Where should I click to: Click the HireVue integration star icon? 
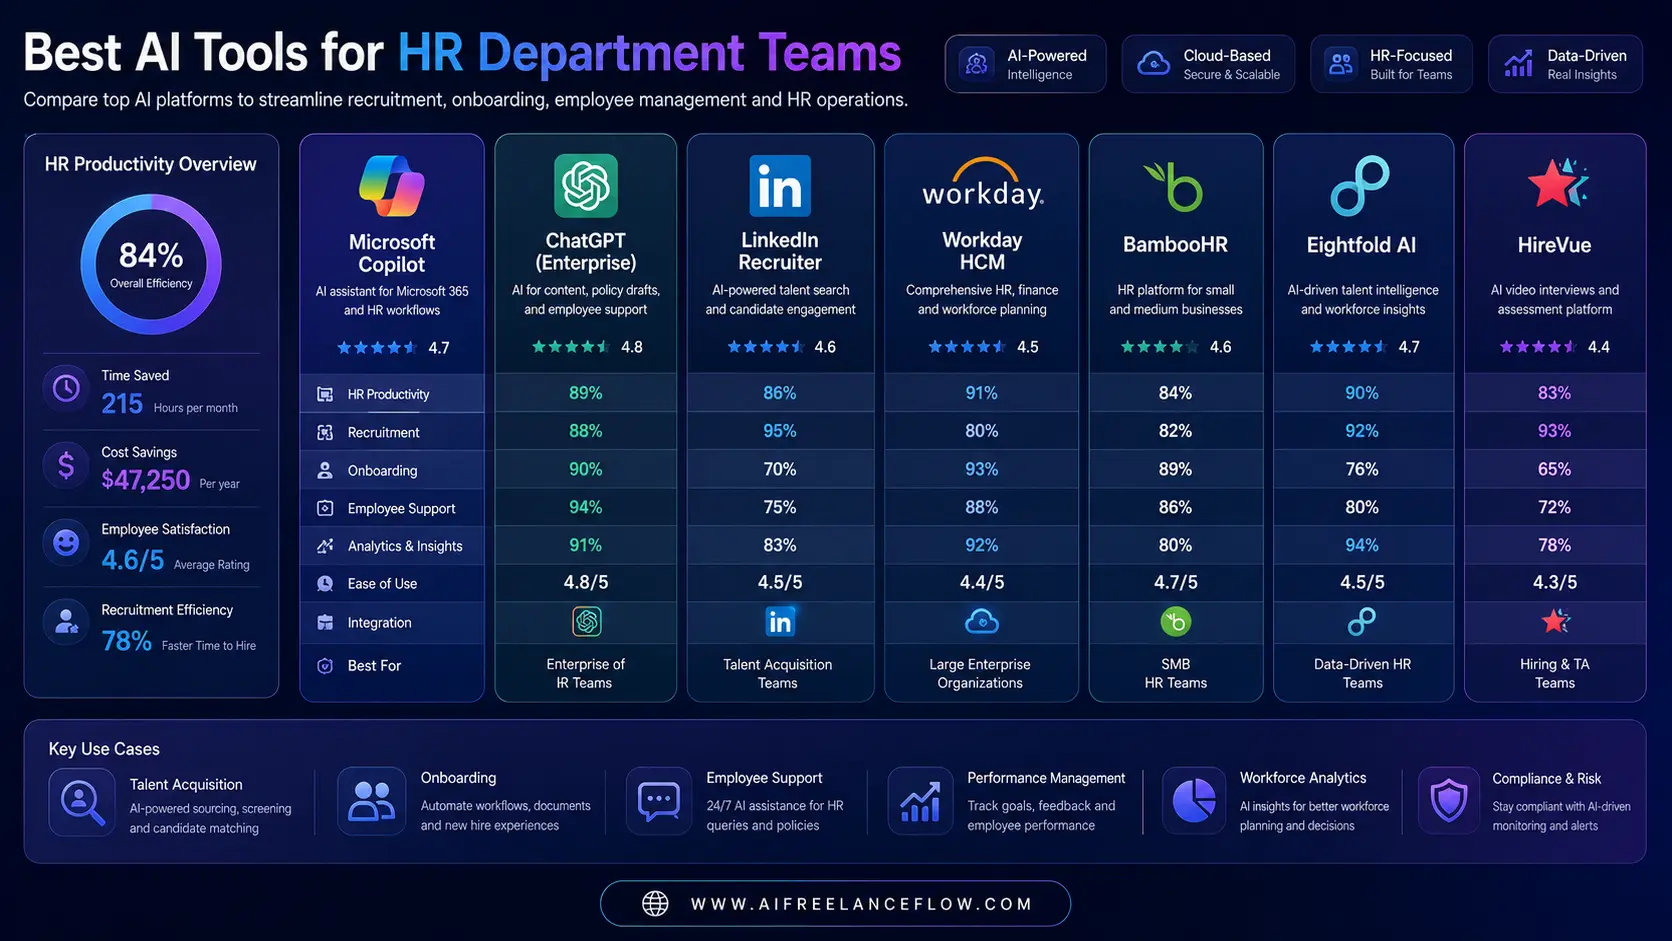(x=1555, y=621)
